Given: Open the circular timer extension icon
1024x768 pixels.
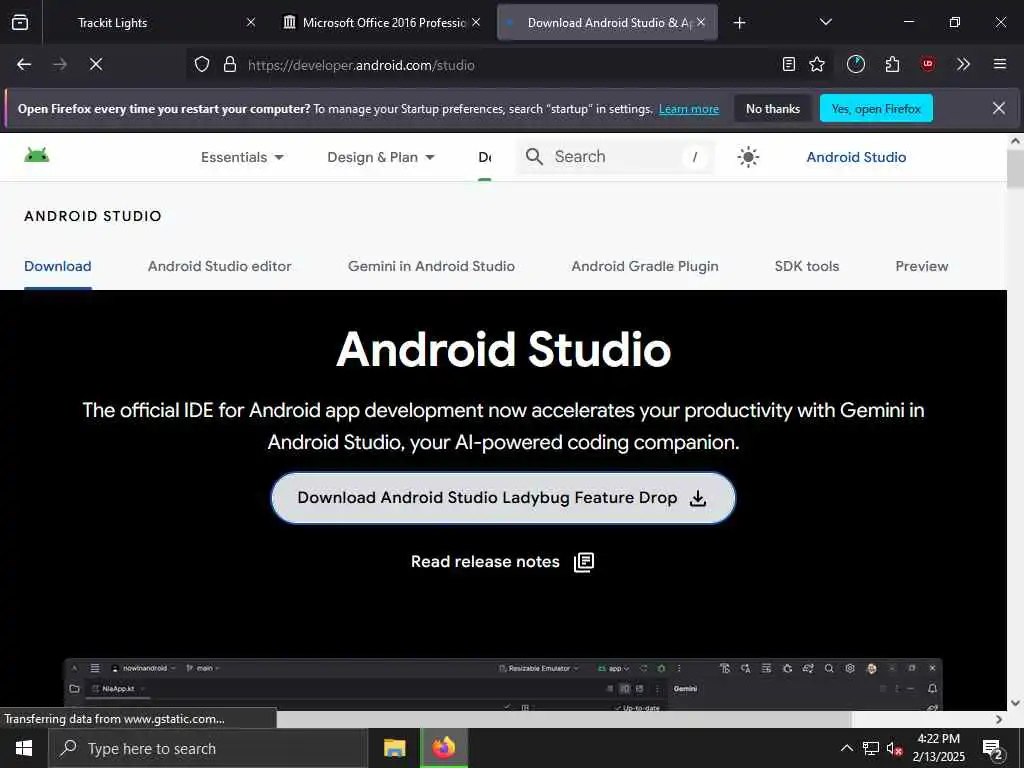Looking at the screenshot, I should (x=856, y=64).
